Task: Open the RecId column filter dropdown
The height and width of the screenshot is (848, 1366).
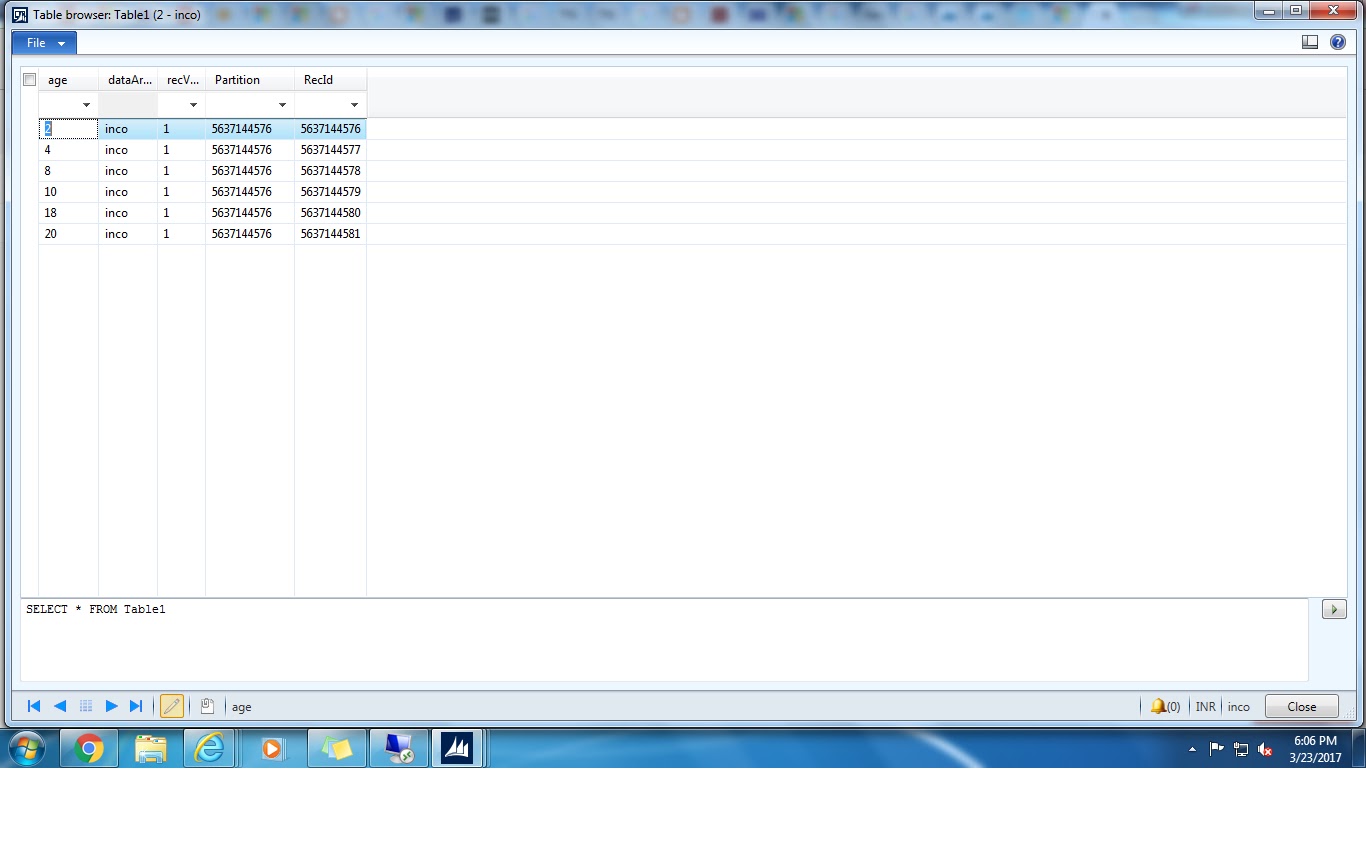Action: pos(354,104)
